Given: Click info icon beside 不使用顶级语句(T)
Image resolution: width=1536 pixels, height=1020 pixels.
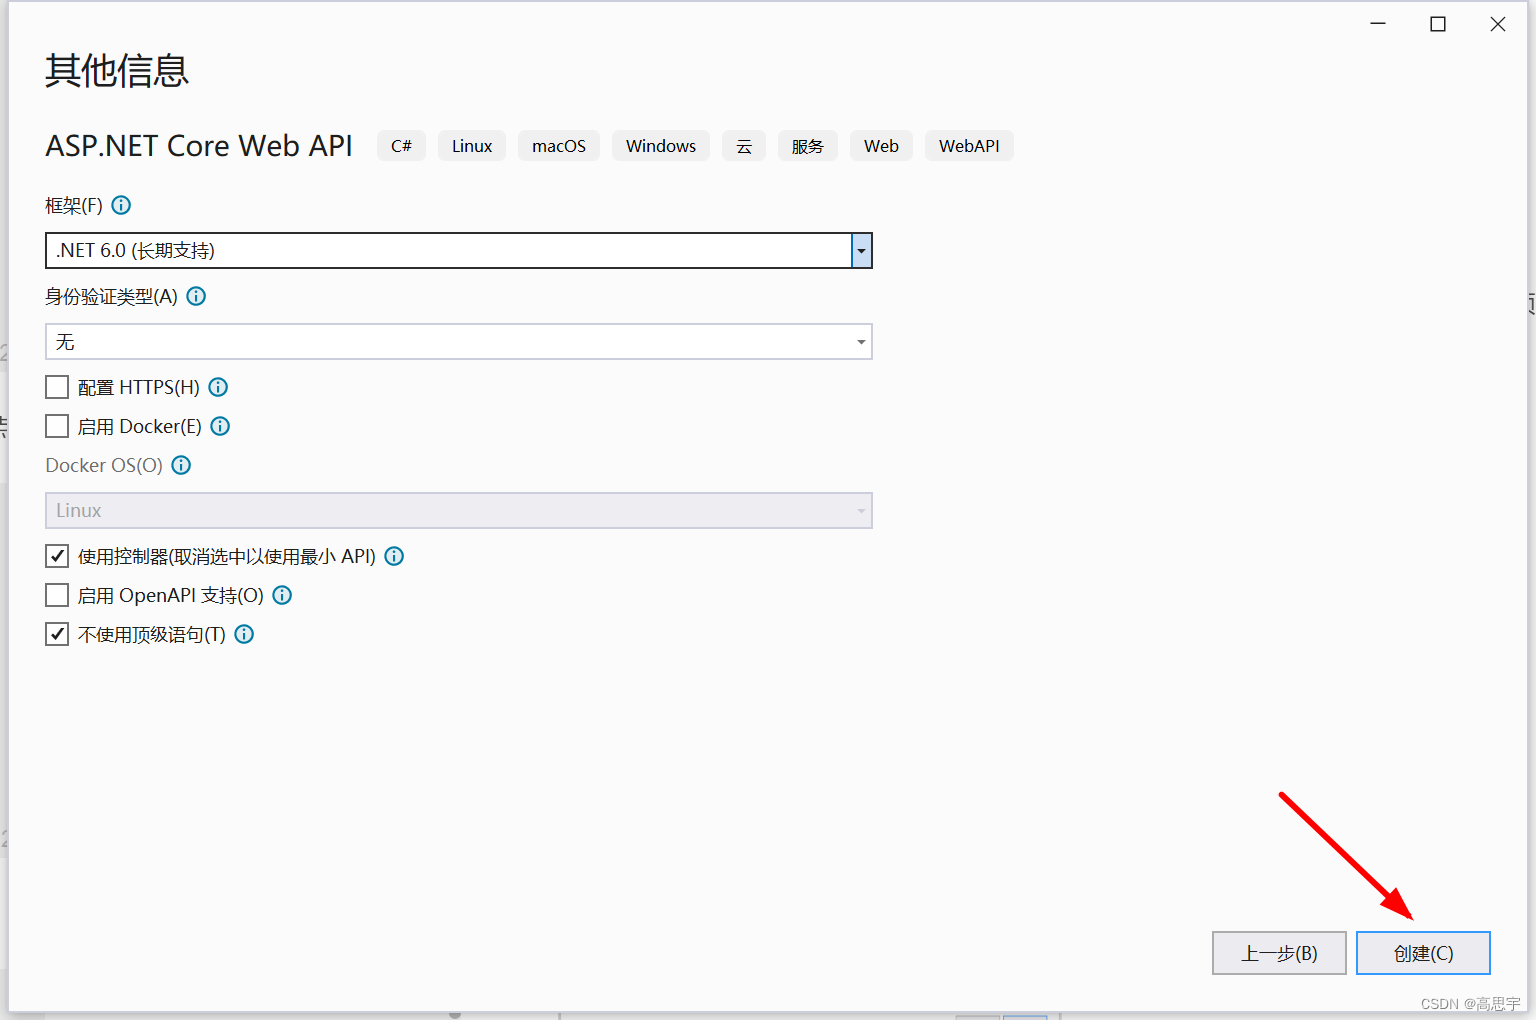Looking at the screenshot, I should 244,634.
